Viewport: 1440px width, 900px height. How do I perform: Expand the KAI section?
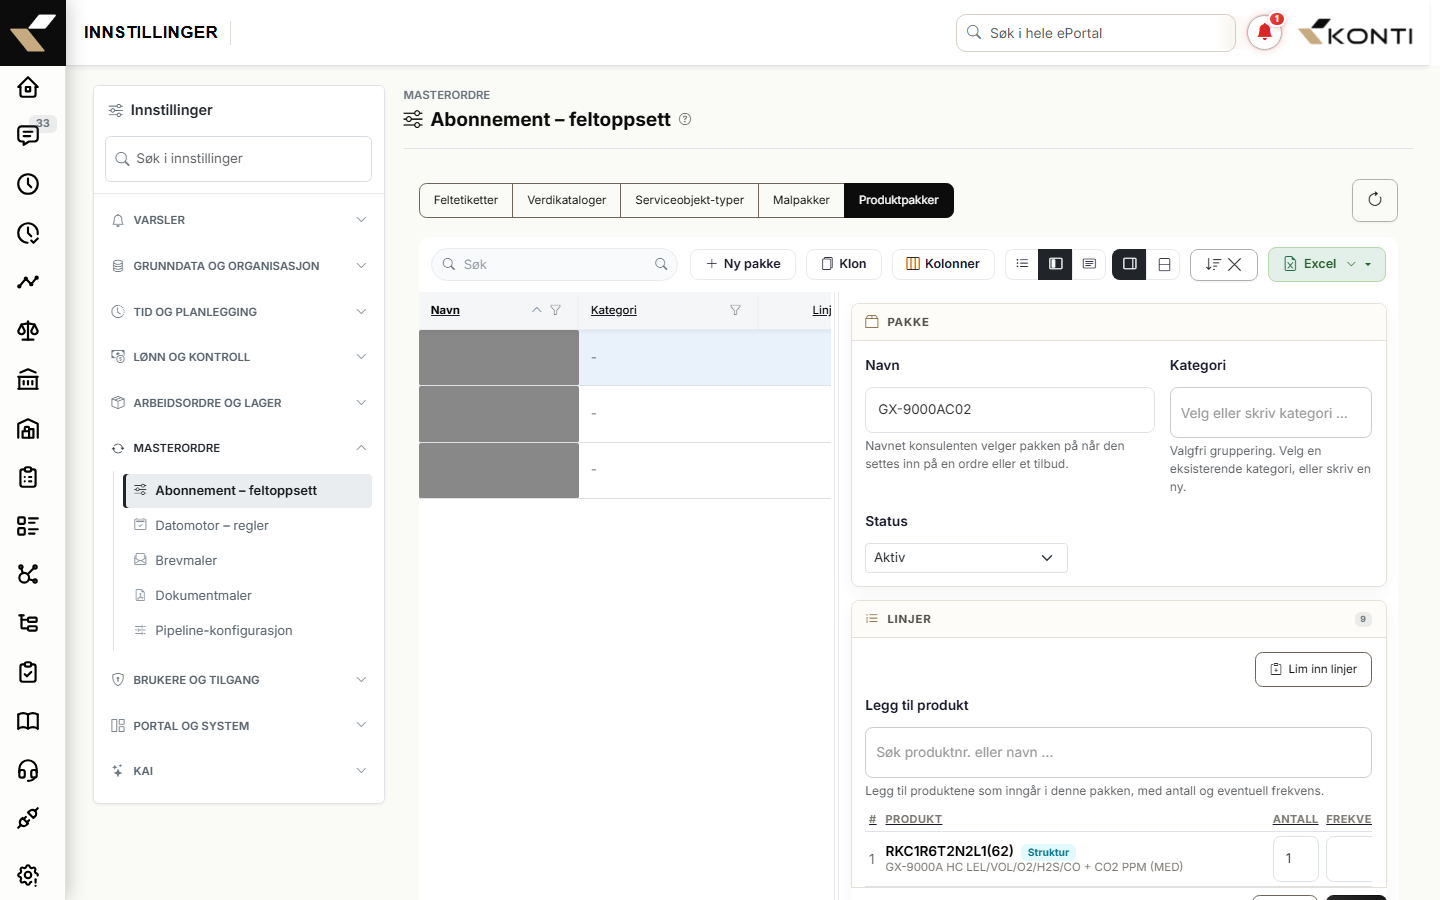239,771
